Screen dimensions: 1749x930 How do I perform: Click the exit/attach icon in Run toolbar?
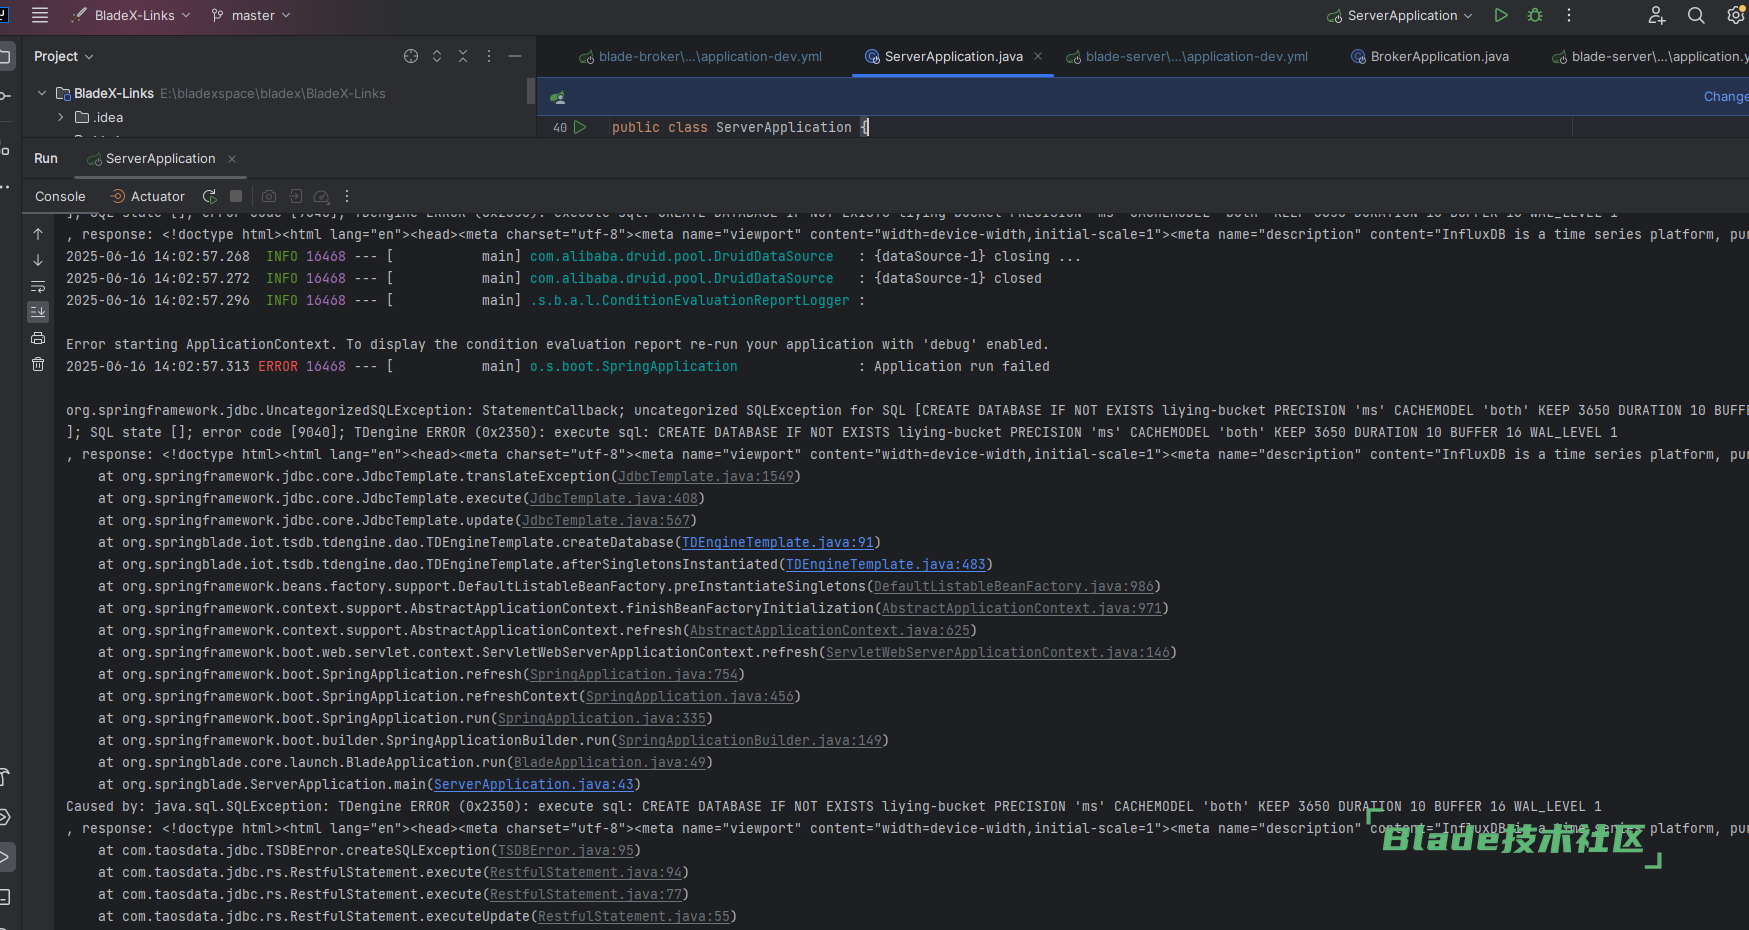[296, 196]
